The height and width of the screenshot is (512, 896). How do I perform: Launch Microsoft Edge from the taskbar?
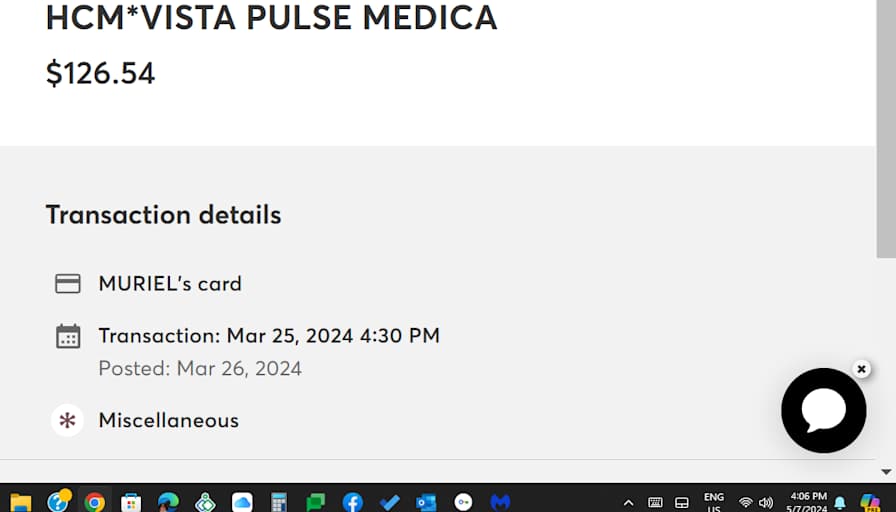[168, 501]
